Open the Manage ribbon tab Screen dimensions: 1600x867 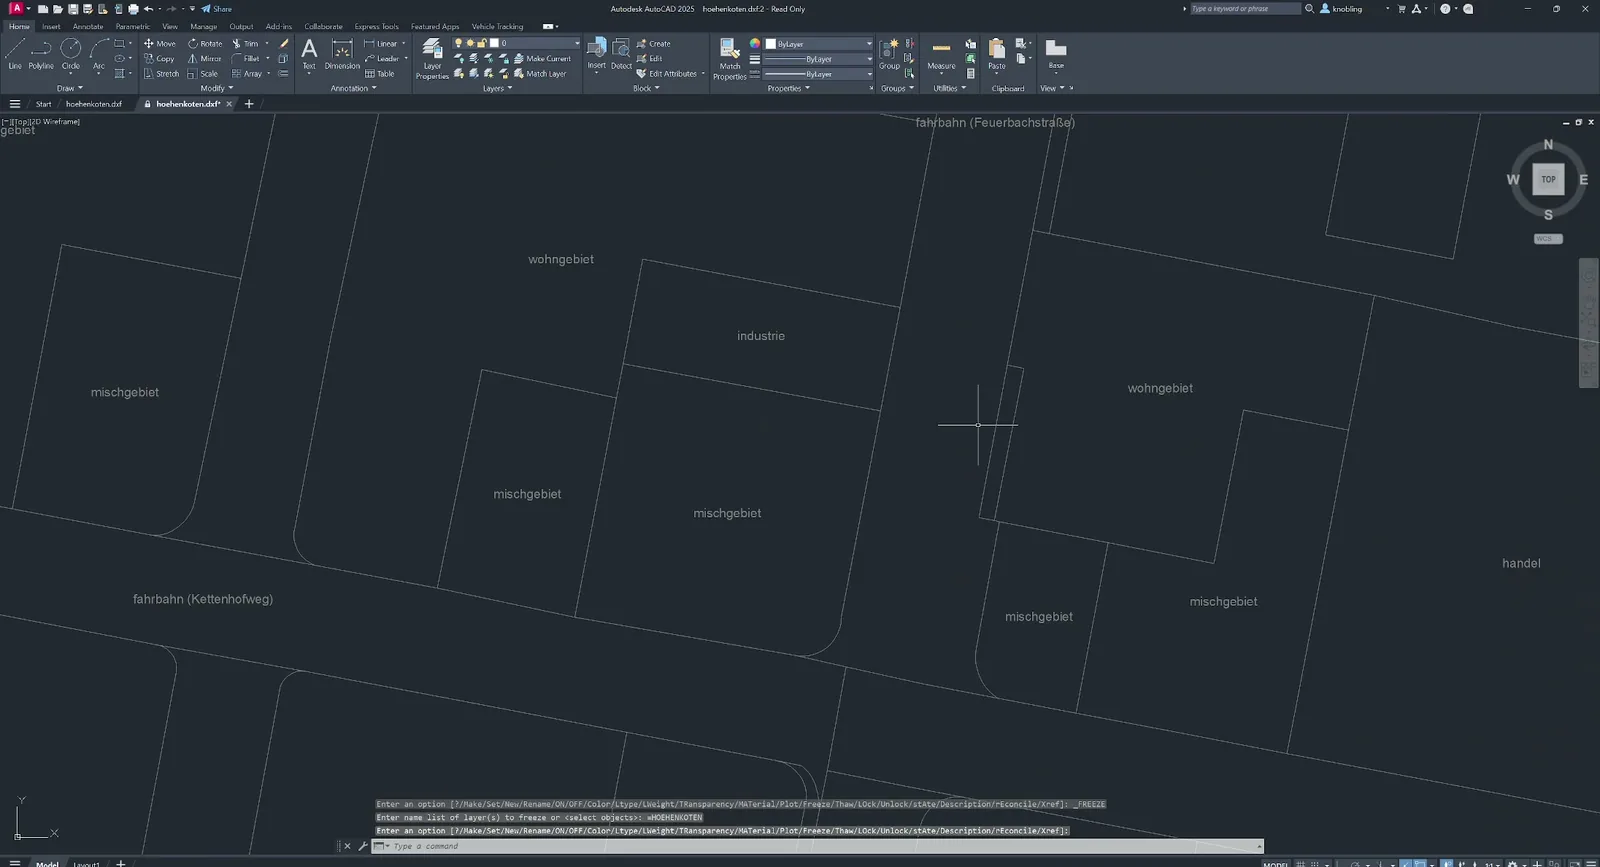[204, 27]
